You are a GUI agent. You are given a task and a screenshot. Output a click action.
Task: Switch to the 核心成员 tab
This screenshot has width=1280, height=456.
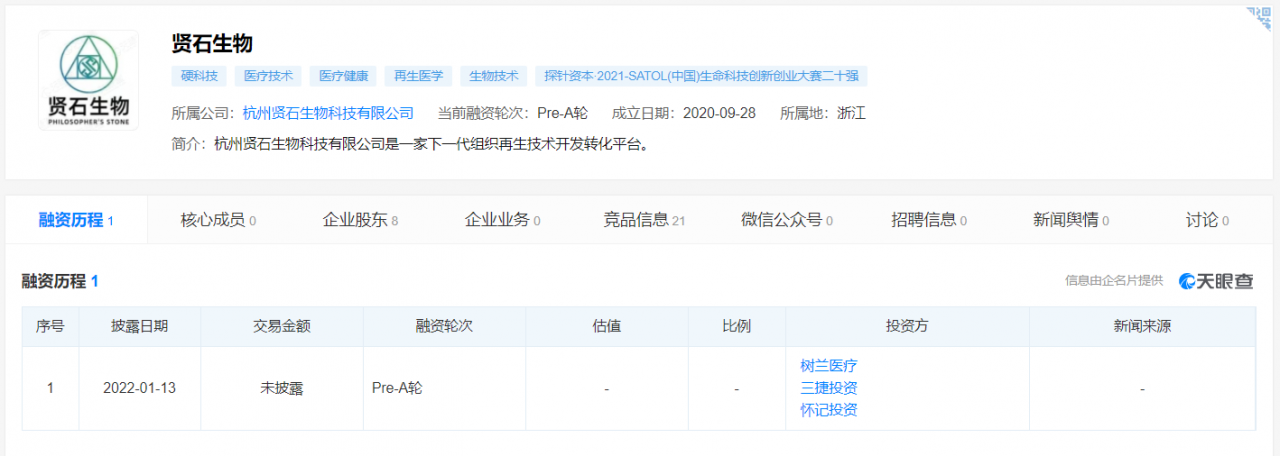(218, 220)
